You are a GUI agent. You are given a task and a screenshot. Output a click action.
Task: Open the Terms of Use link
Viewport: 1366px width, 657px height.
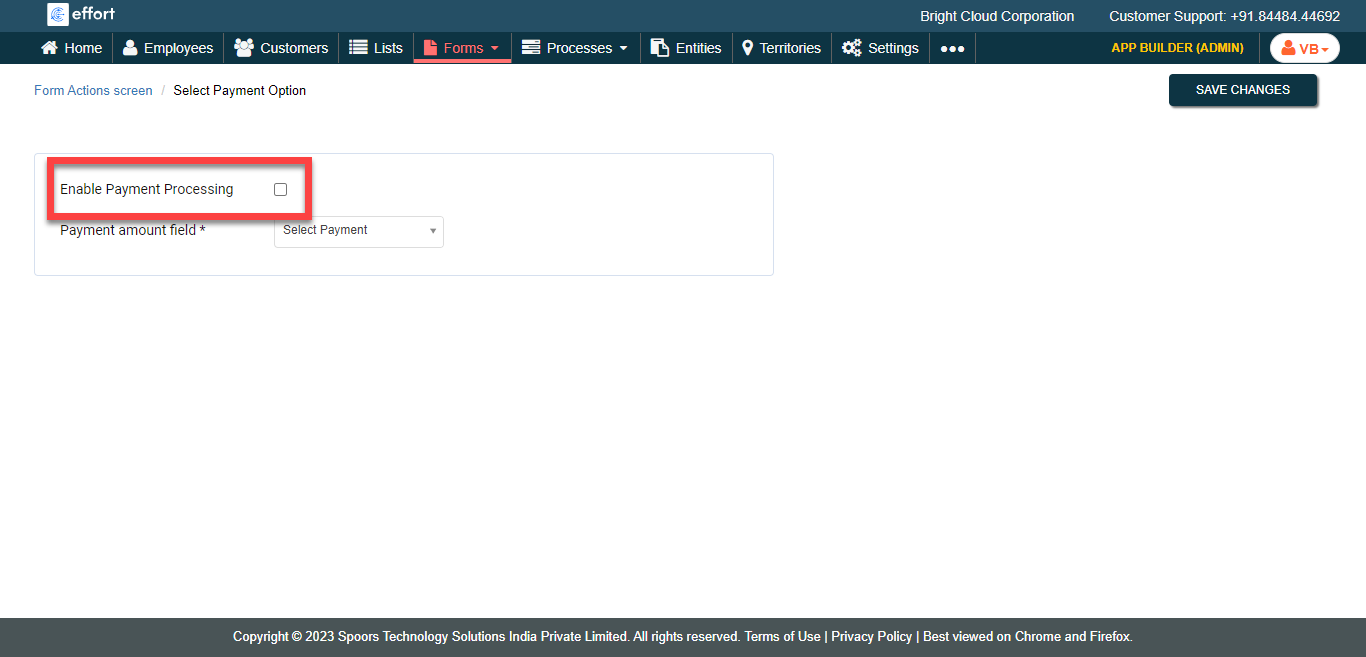782,637
